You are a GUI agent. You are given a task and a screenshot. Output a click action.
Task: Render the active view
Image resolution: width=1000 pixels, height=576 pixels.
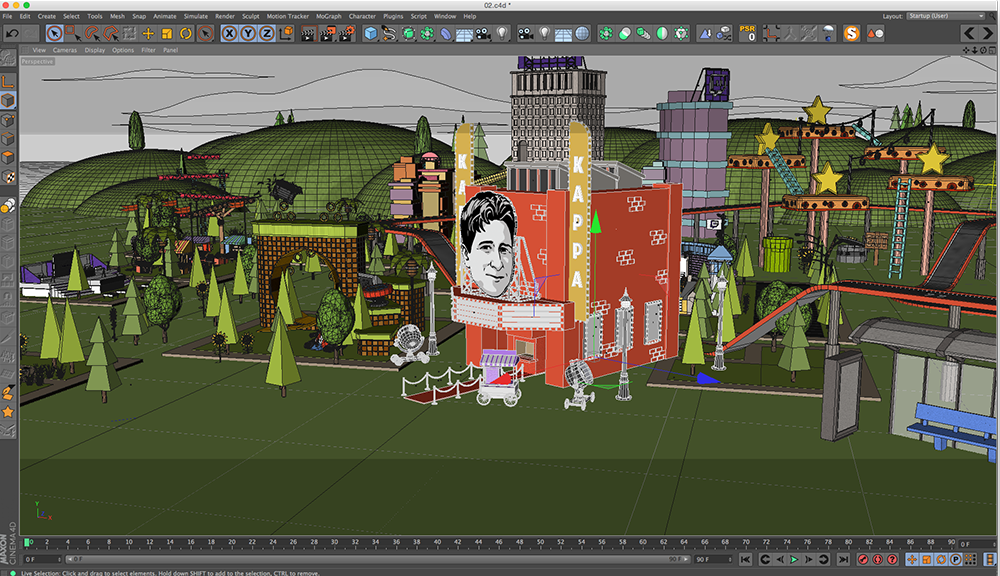click(309, 33)
